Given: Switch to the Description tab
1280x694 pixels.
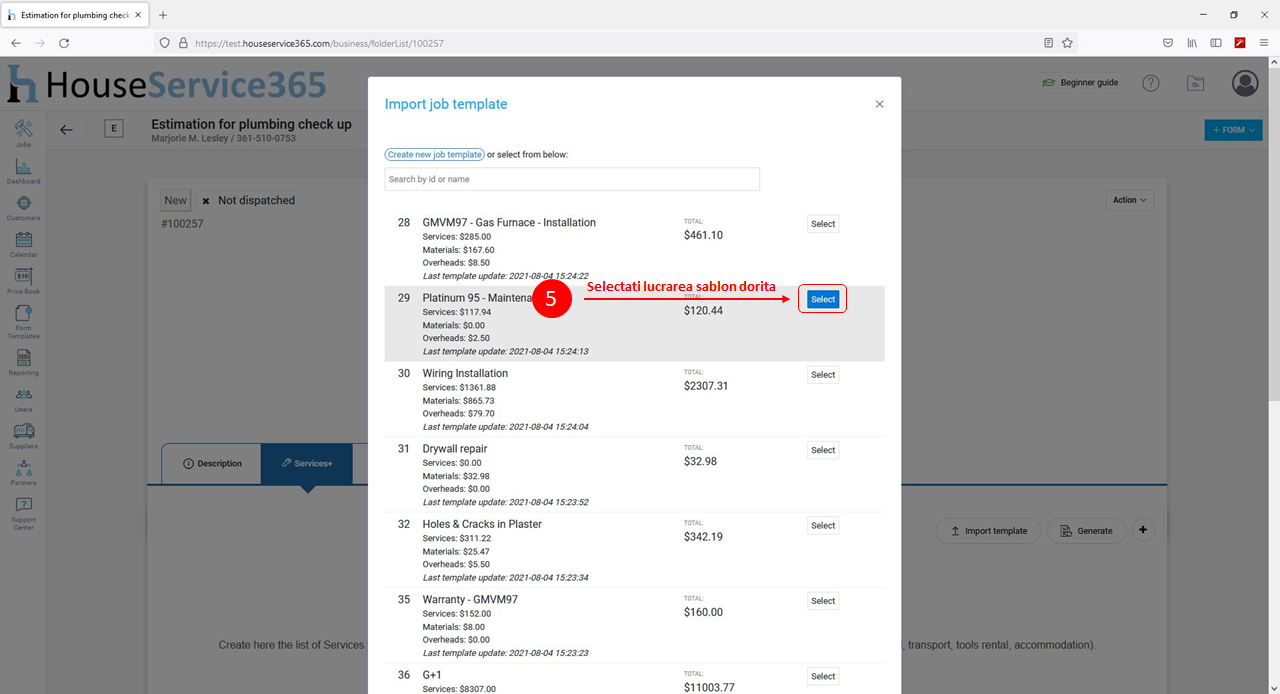Looking at the screenshot, I should [212, 464].
